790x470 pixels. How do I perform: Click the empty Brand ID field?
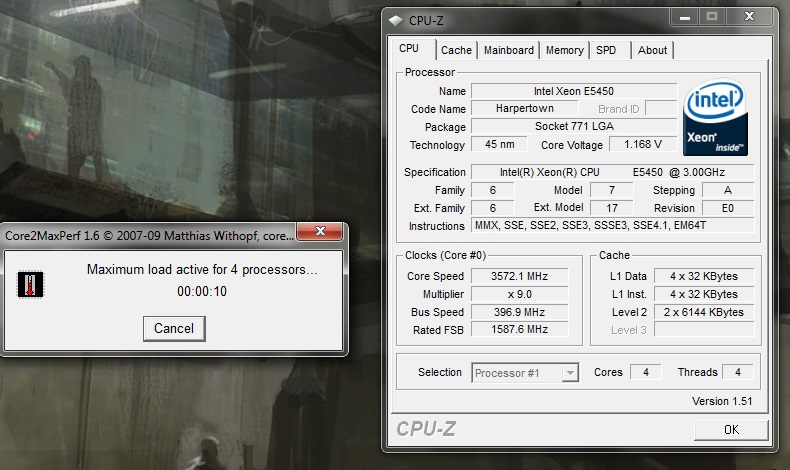(x=661, y=108)
